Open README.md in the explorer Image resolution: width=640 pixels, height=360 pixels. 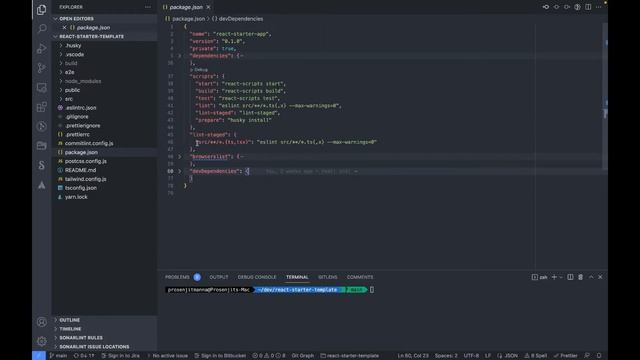(x=80, y=170)
